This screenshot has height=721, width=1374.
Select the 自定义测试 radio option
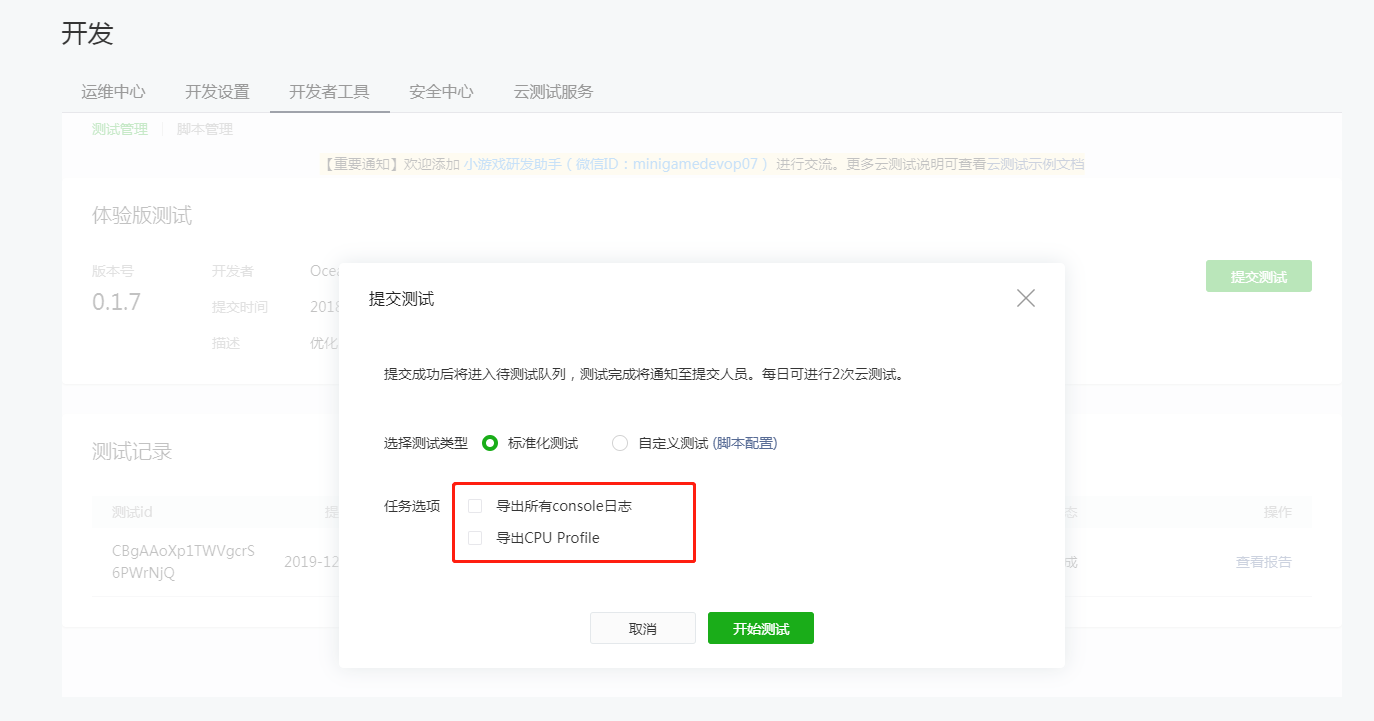(x=620, y=443)
